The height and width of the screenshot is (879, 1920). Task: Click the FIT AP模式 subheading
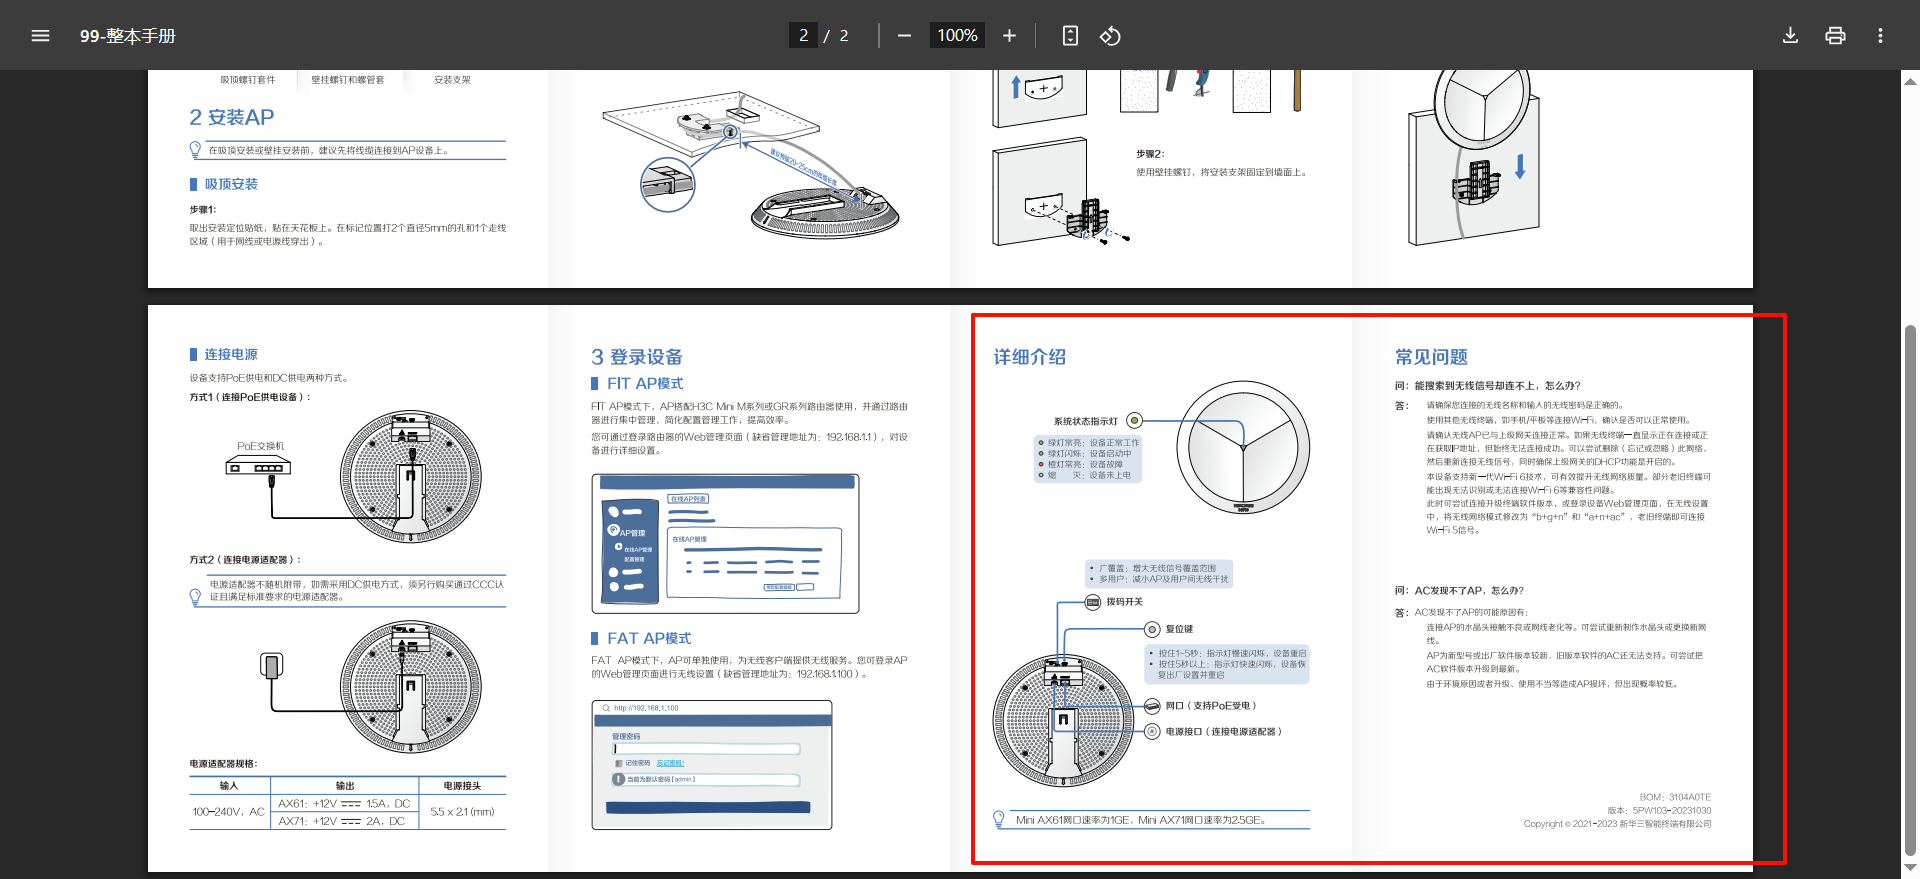click(645, 383)
